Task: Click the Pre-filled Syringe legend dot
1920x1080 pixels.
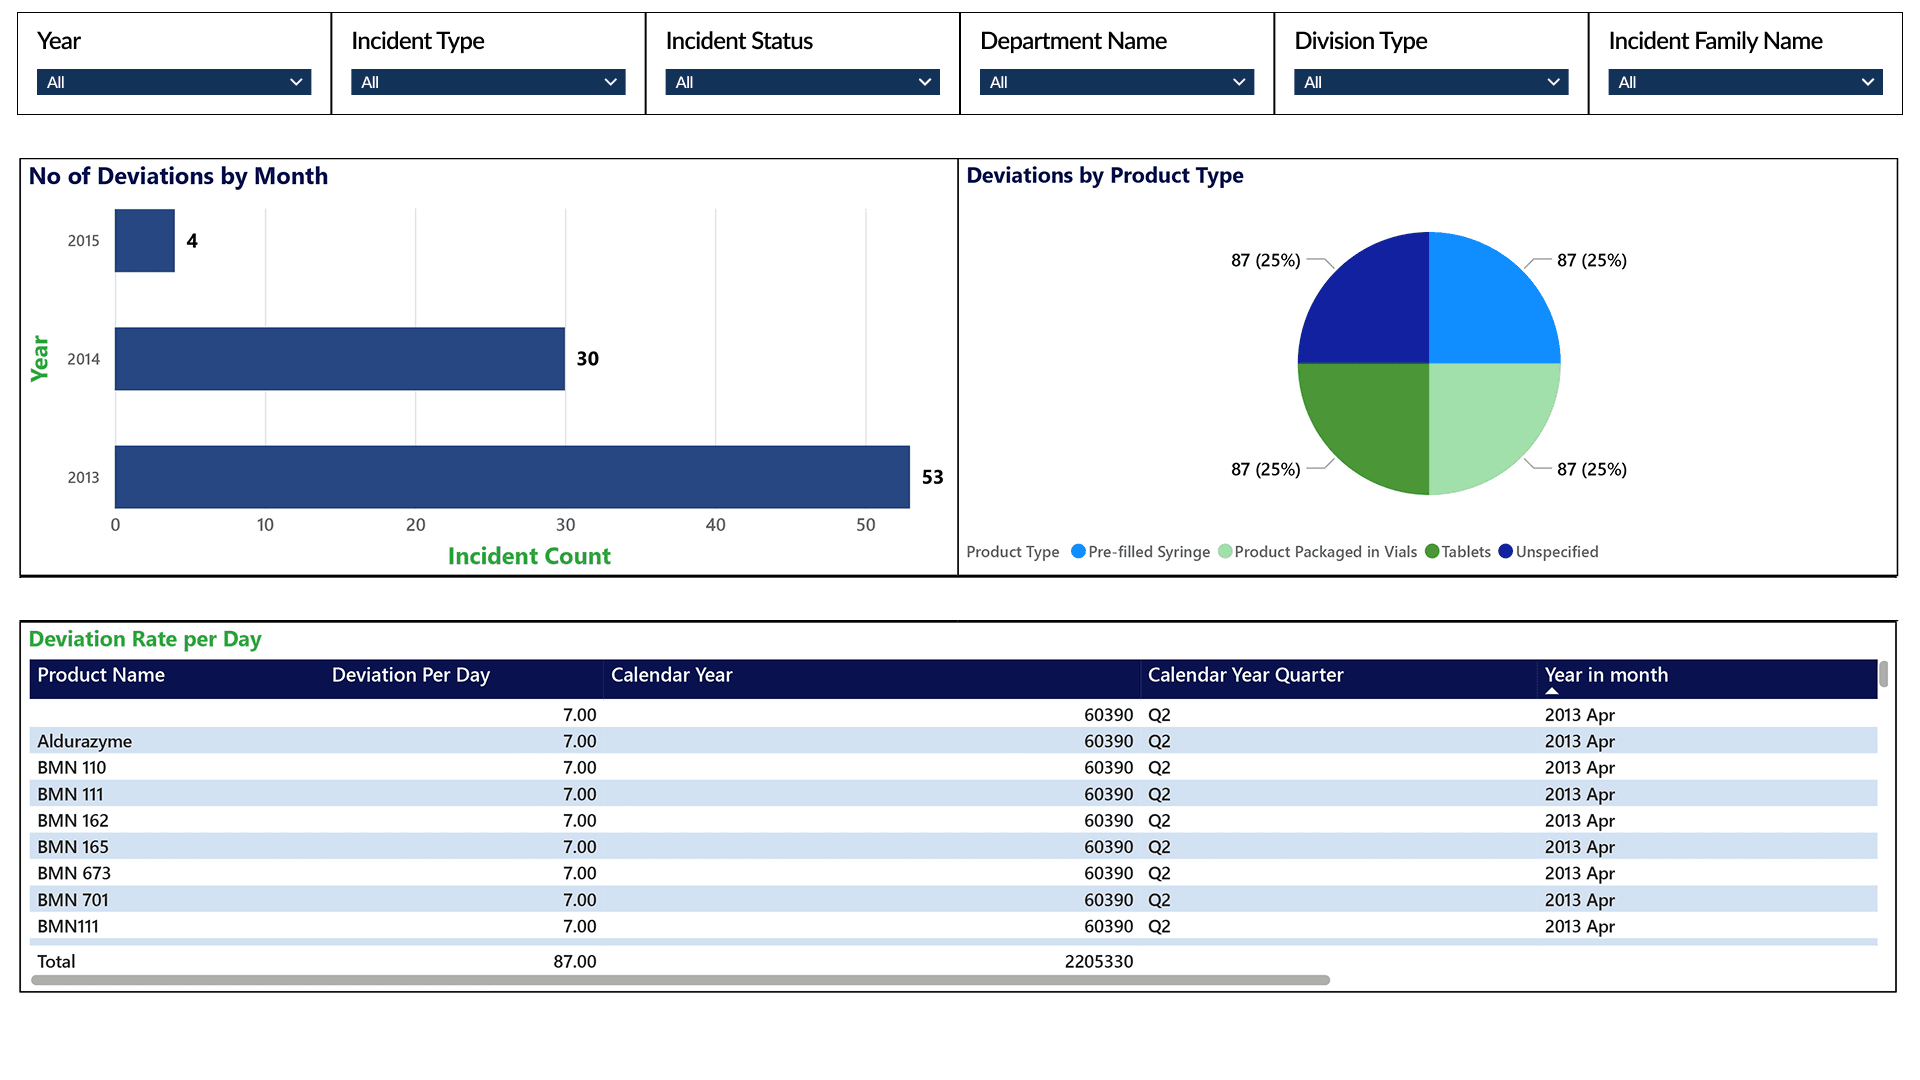Action: click(x=1078, y=551)
